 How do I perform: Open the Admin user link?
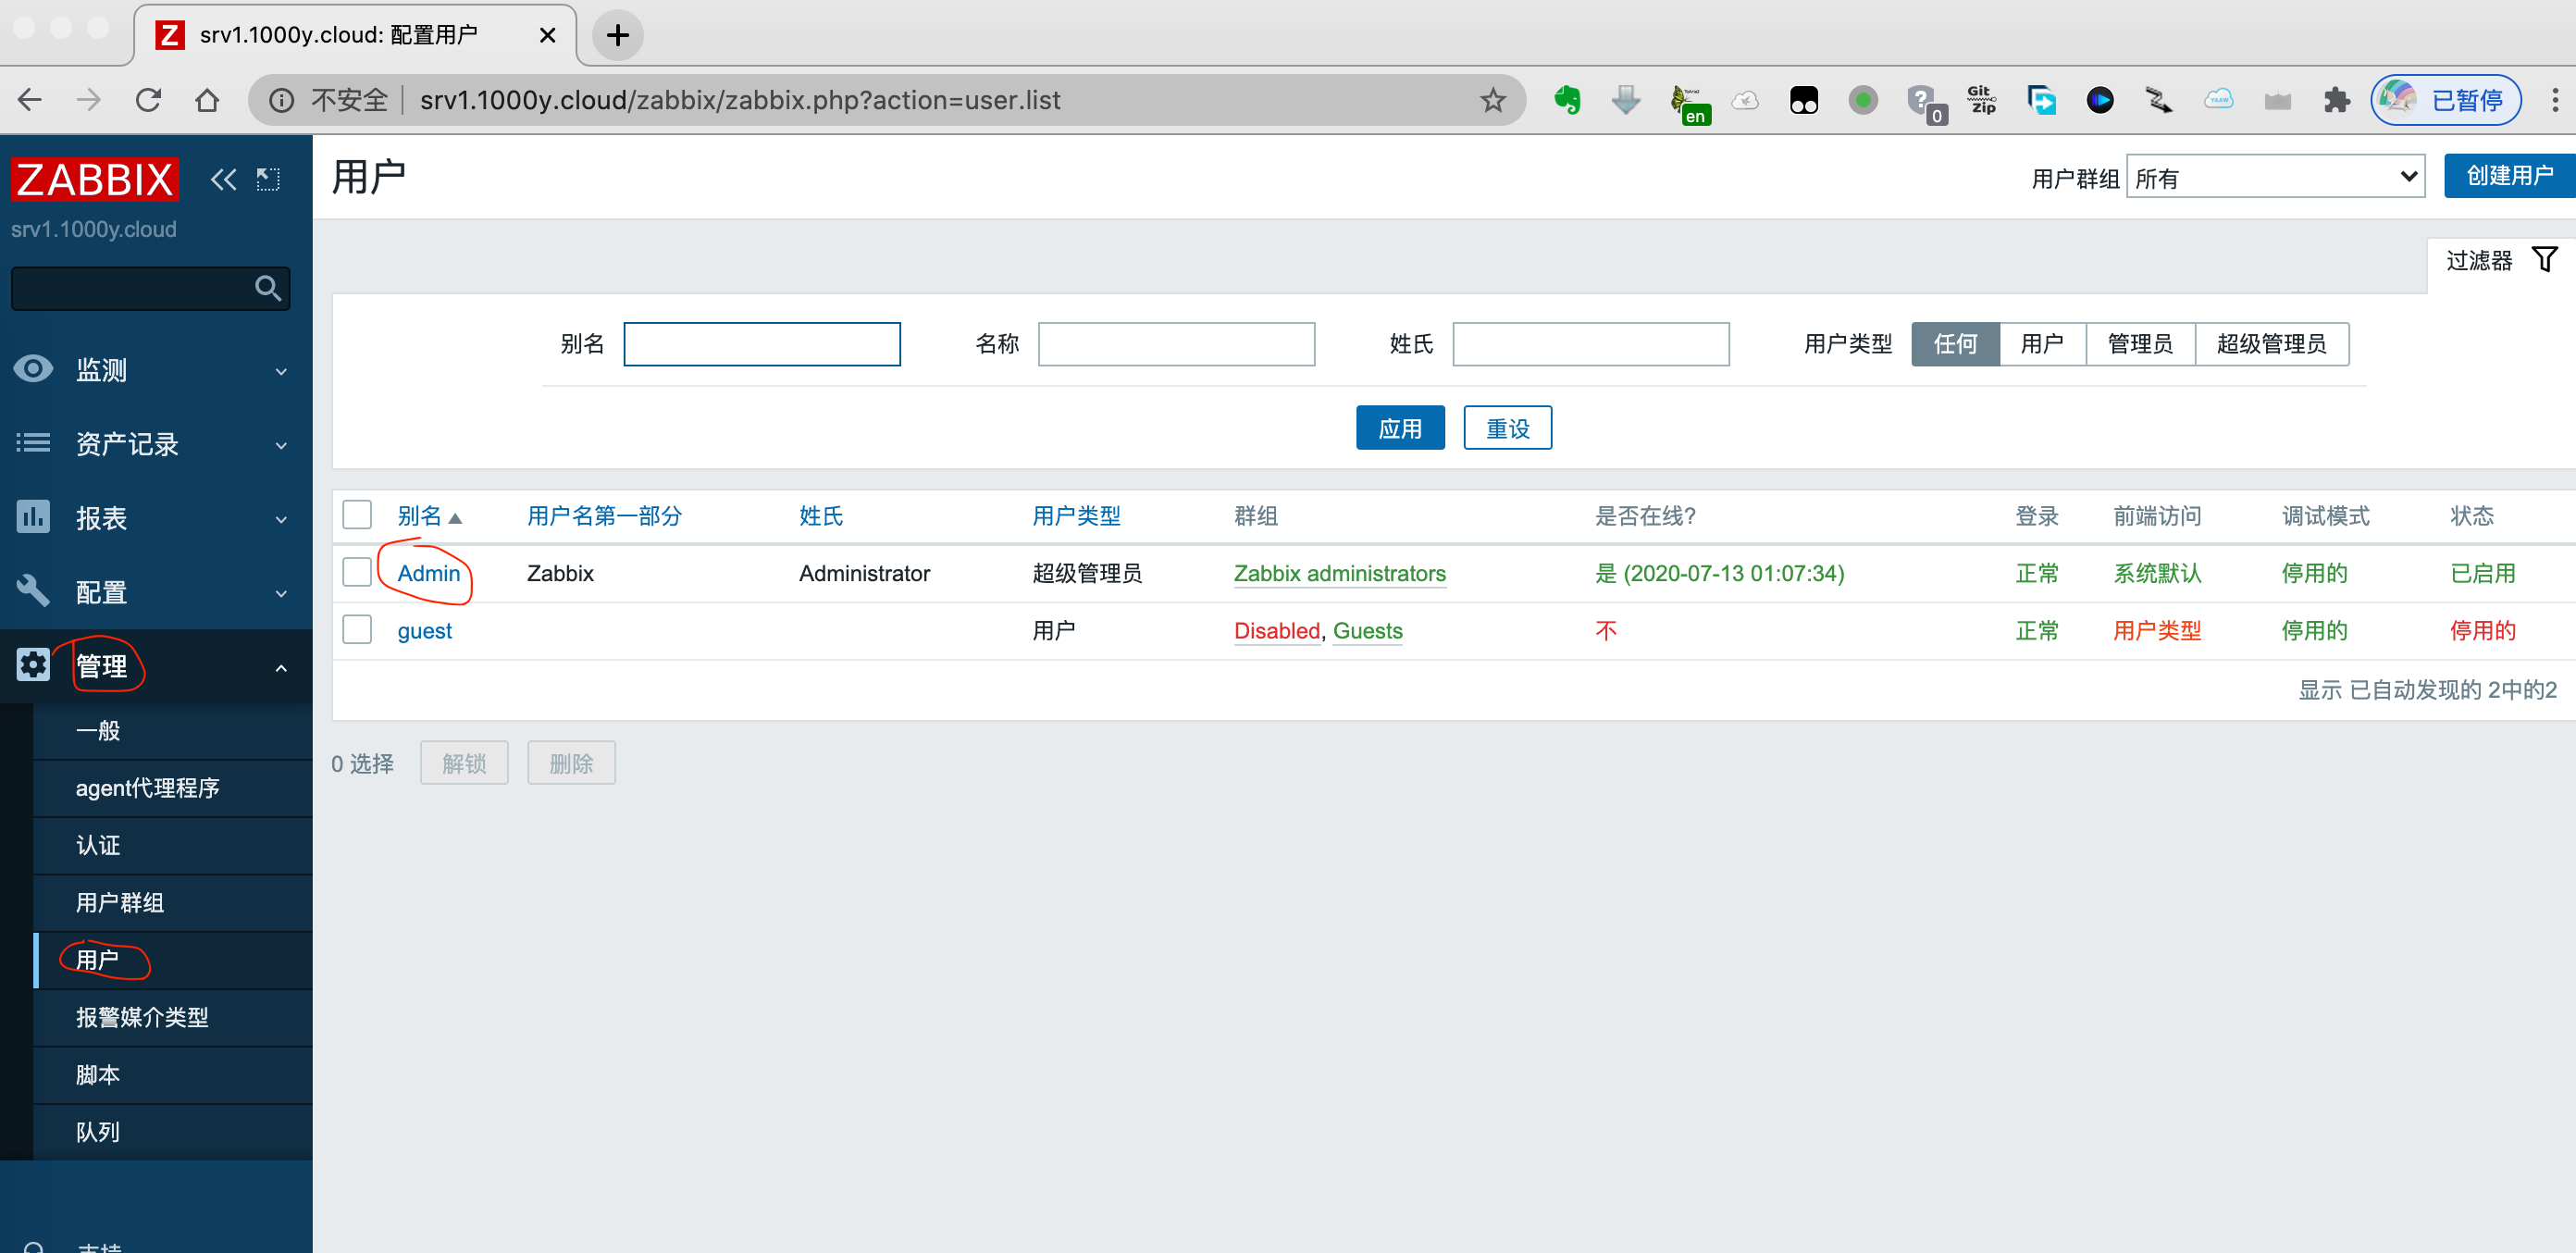tap(427, 572)
